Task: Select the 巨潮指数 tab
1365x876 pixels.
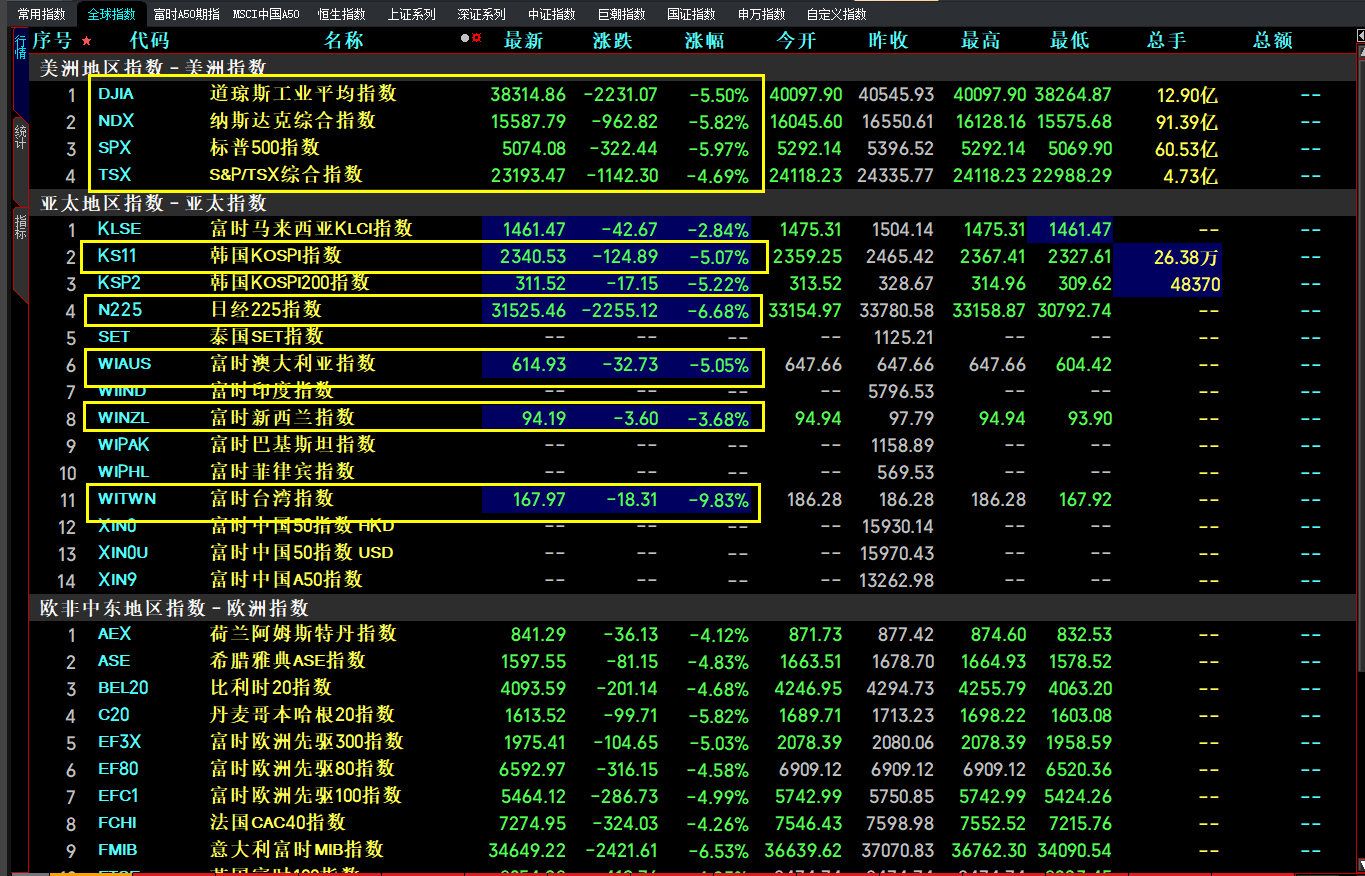Action: click(622, 14)
